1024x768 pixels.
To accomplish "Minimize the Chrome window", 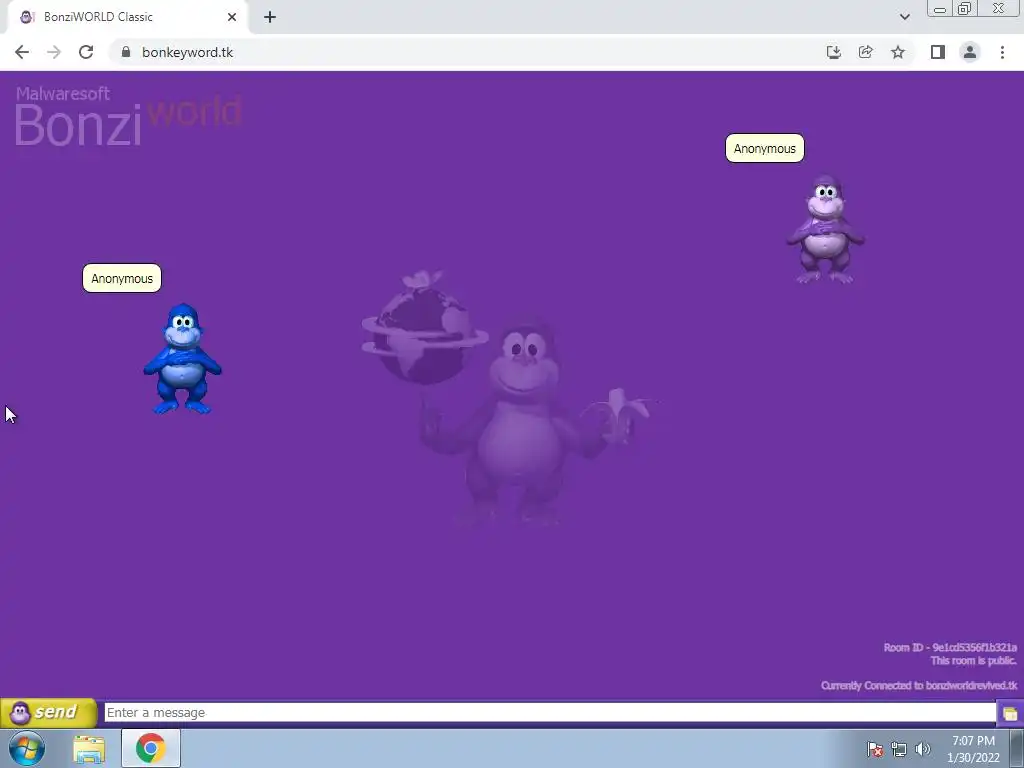I will click(940, 9).
